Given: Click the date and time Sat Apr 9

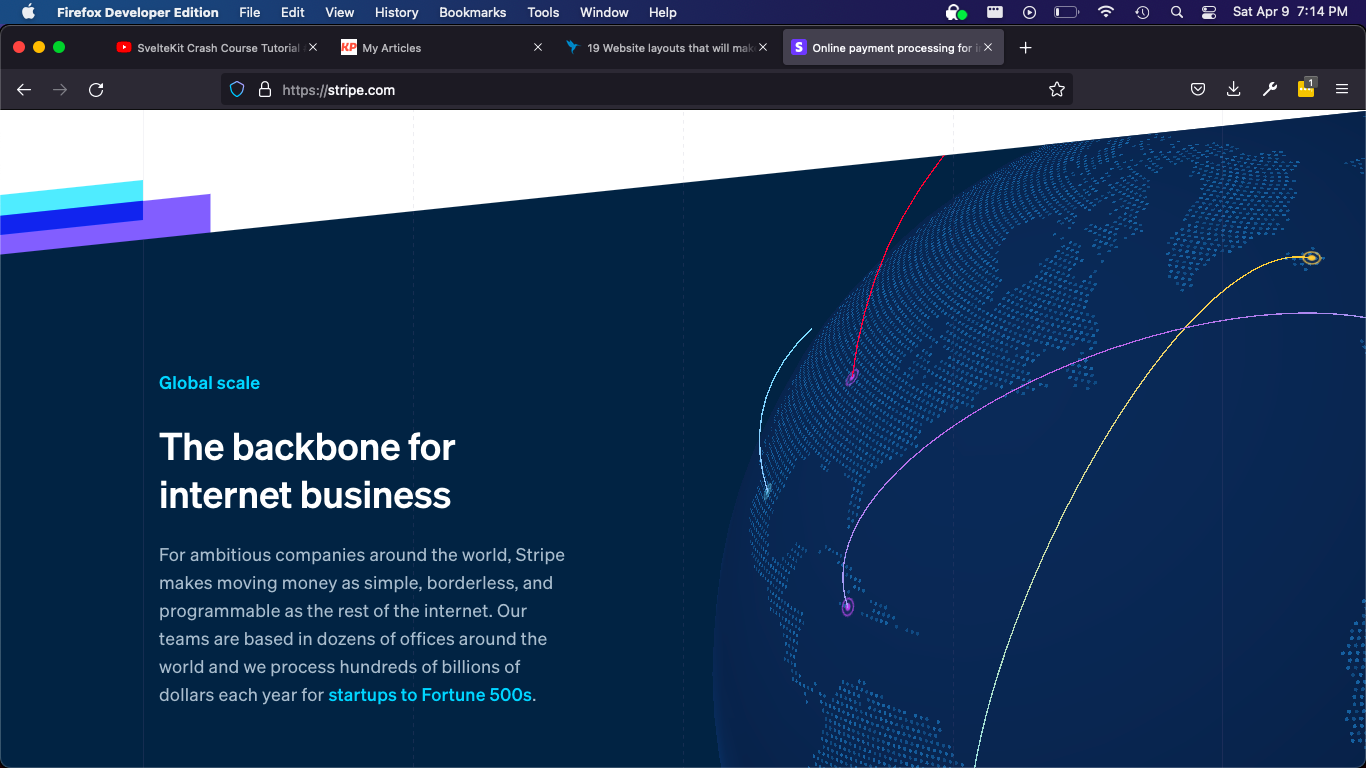Looking at the screenshot, I should (x=1290, y=12).
